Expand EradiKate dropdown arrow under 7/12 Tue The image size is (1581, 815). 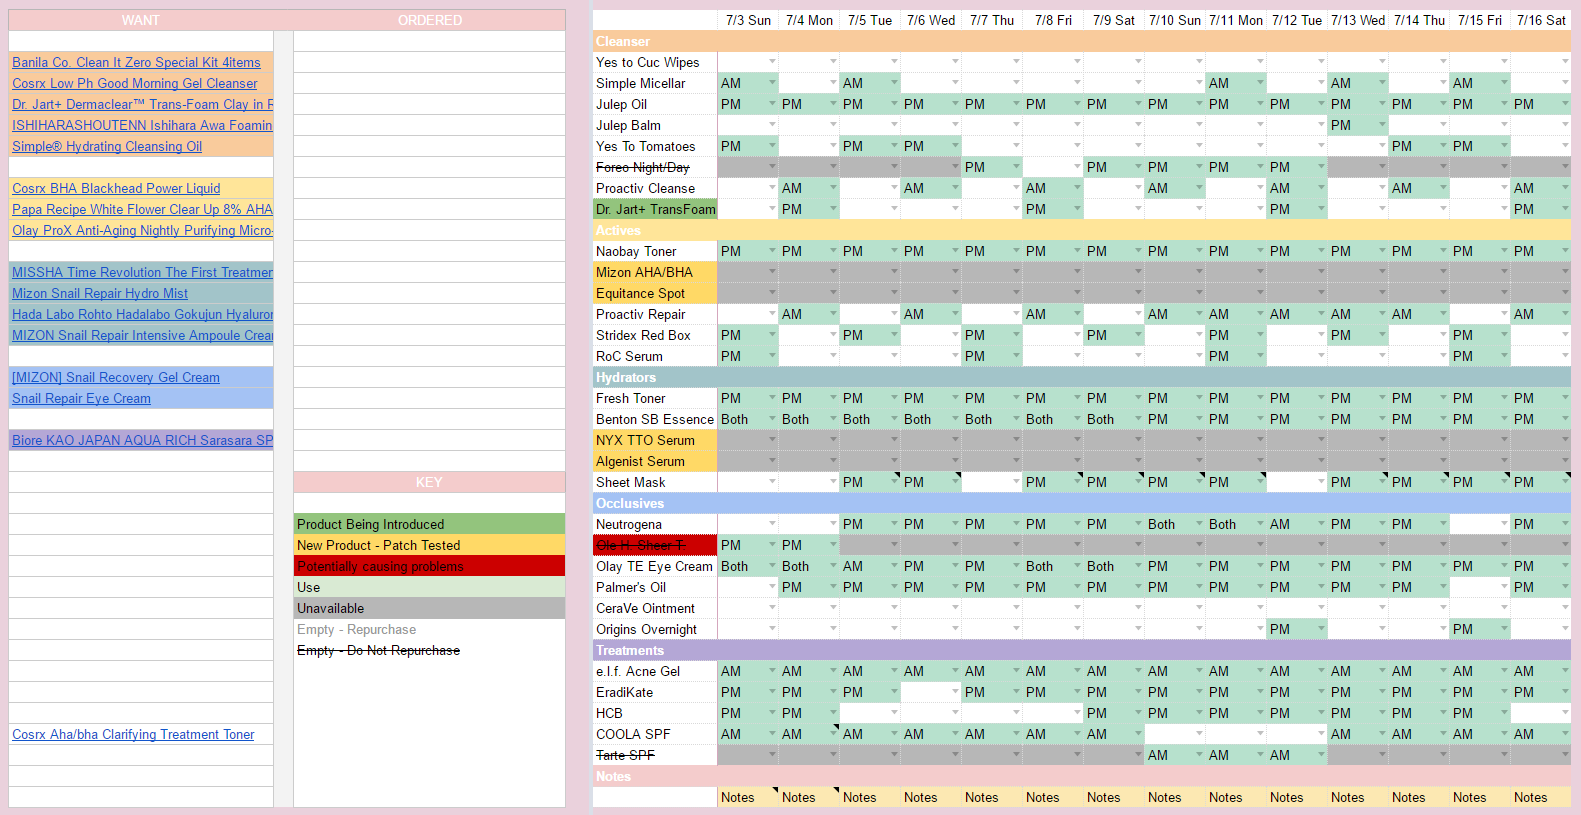[1321, 692]
